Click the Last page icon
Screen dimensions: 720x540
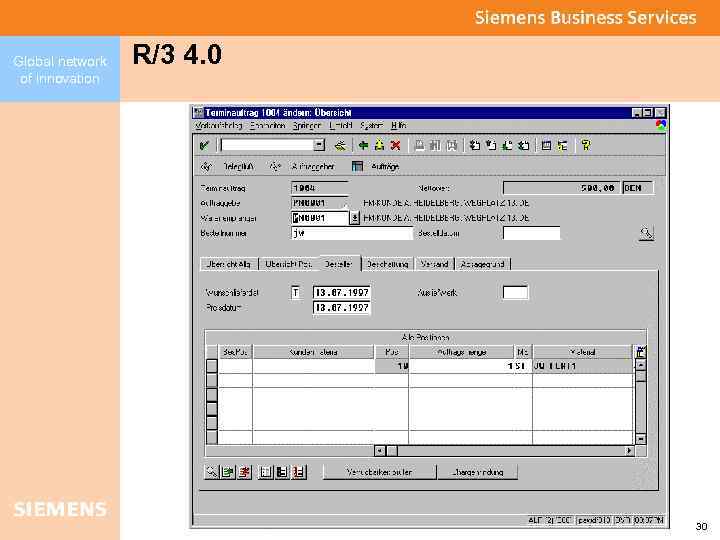click(x=523, y=146)
